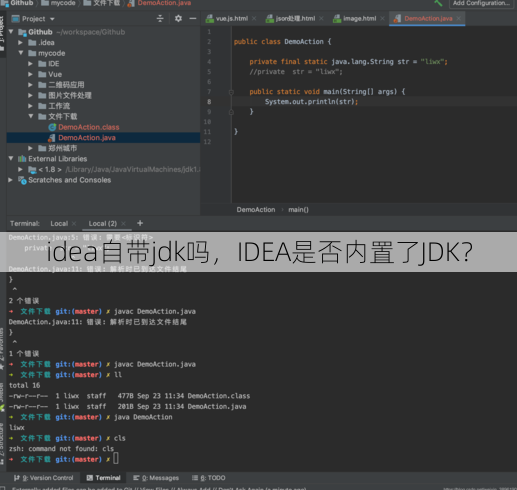The image size is (517, 490).
Task: Select DemoAction.class in project tree
Action: click(89, 127)
